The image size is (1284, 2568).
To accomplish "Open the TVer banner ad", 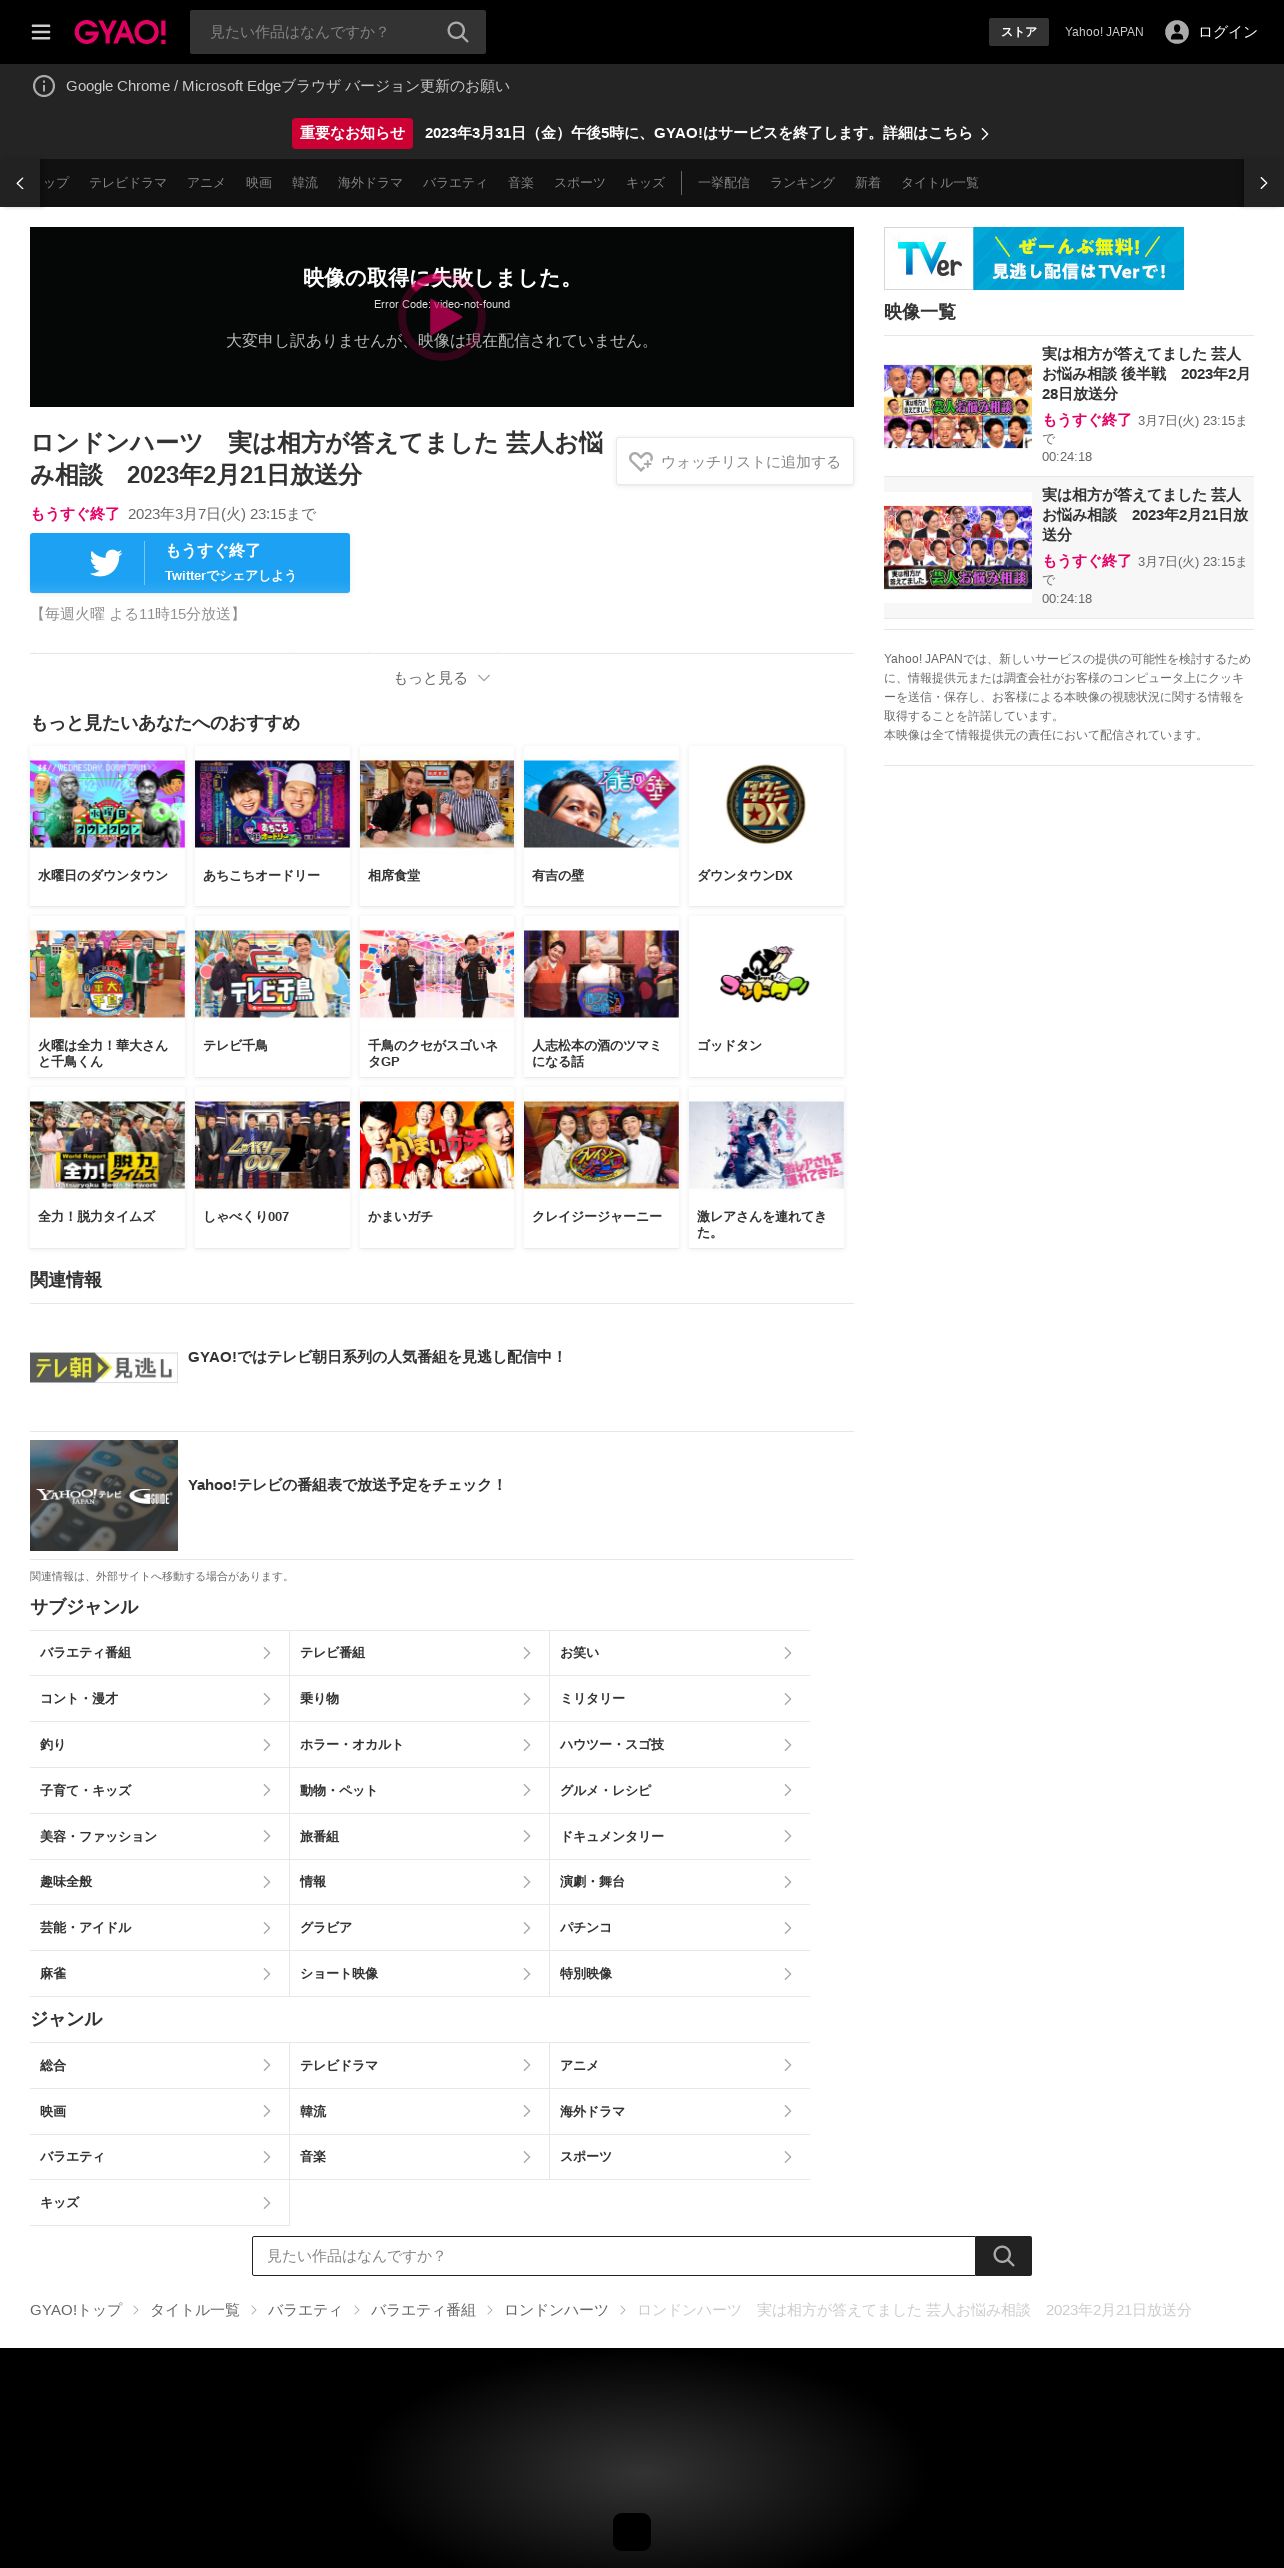I will (1034, 258).
